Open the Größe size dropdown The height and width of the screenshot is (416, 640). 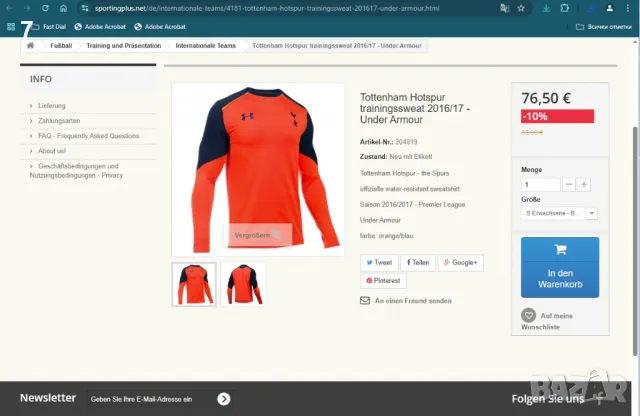[559, 214]
